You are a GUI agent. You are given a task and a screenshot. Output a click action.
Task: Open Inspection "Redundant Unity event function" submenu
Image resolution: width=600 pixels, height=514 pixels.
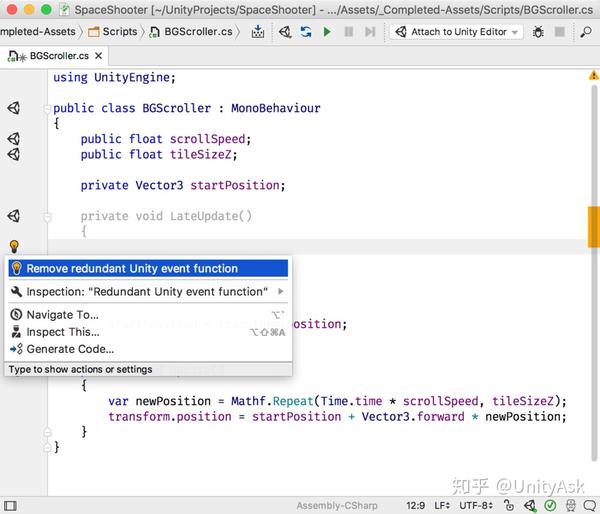pos(148,292)
